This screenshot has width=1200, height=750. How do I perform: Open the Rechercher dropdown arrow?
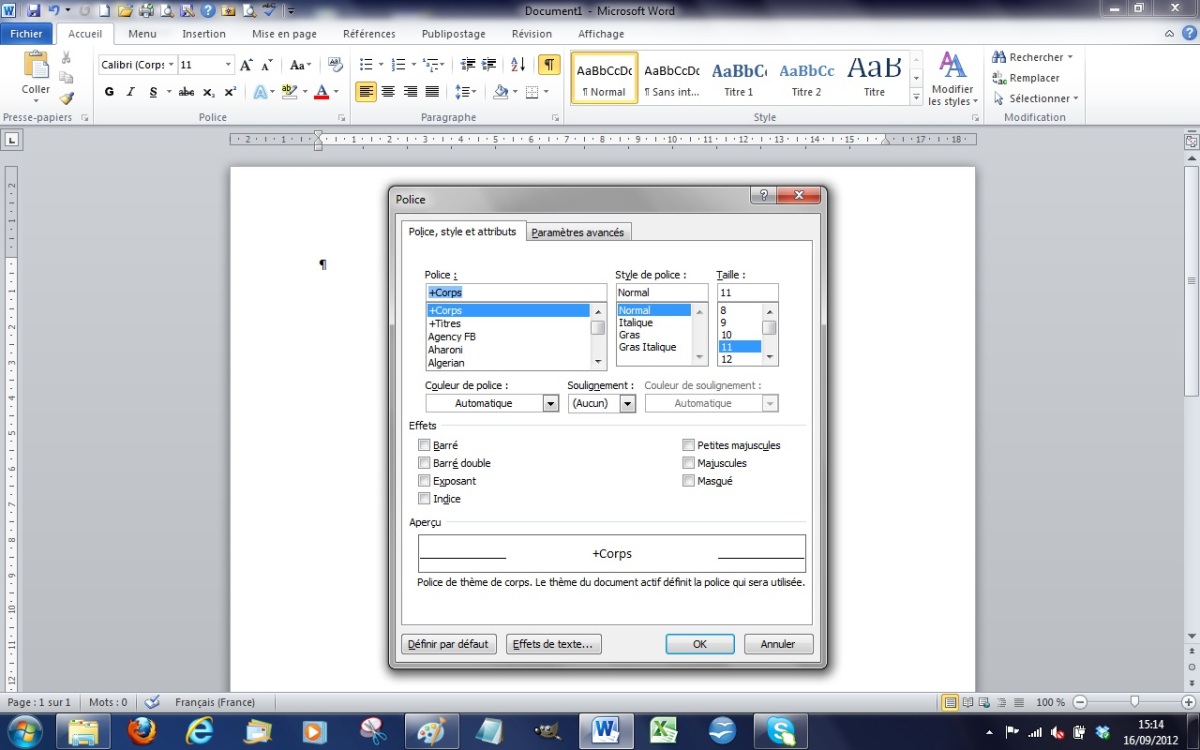(x=1070, y=57)
